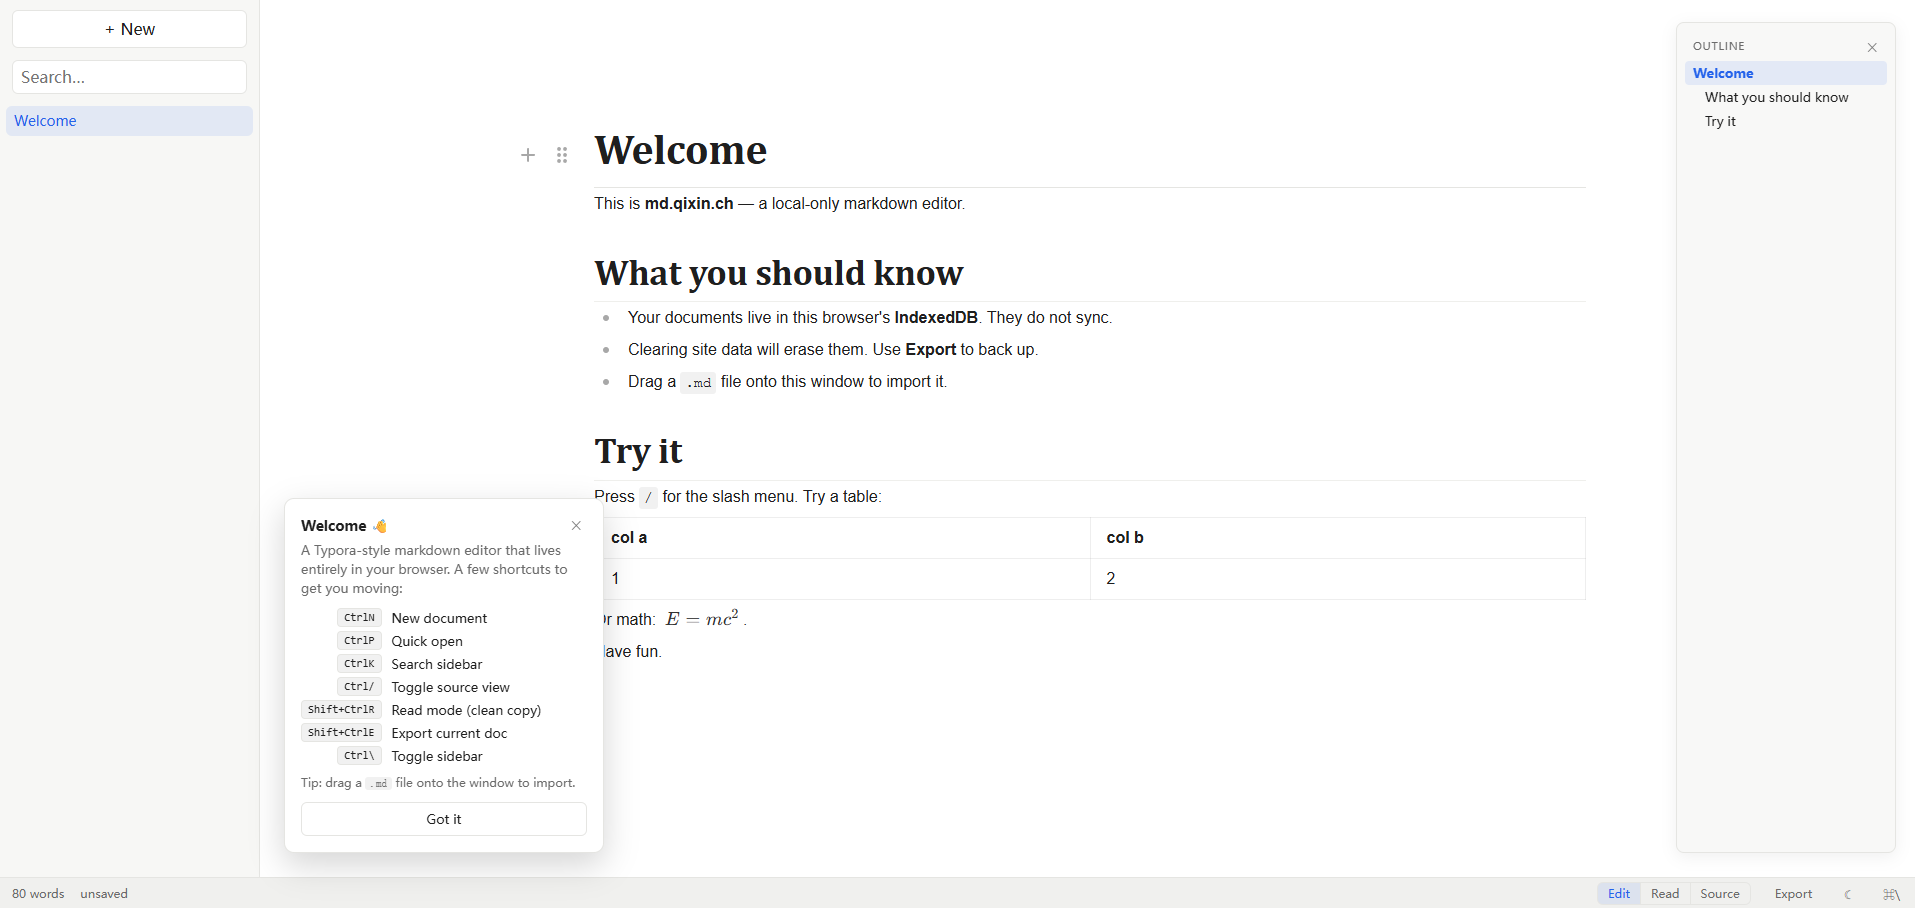Click the Got it button

click(x=444, y=819)
